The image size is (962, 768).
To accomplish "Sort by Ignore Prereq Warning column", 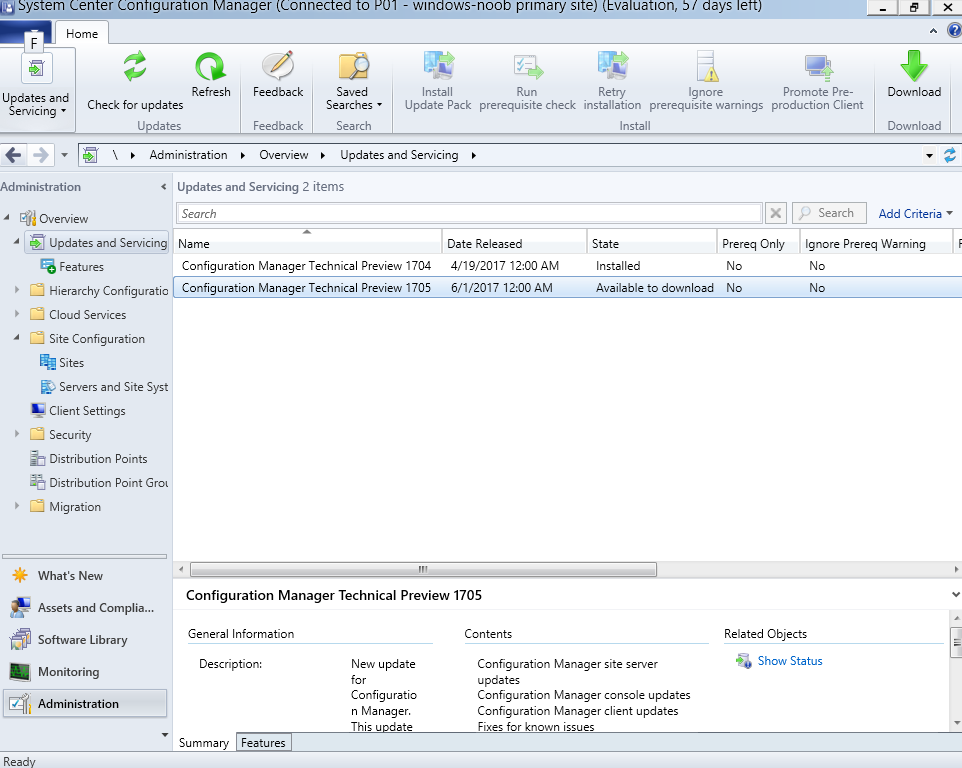I will click(876, 243).
